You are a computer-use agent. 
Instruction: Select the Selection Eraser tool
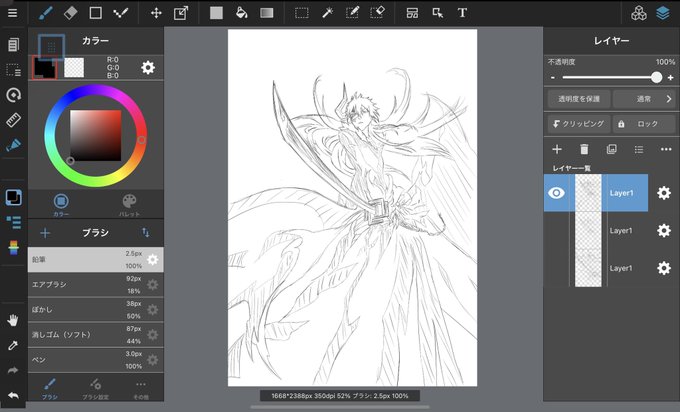tap(377, 13)
